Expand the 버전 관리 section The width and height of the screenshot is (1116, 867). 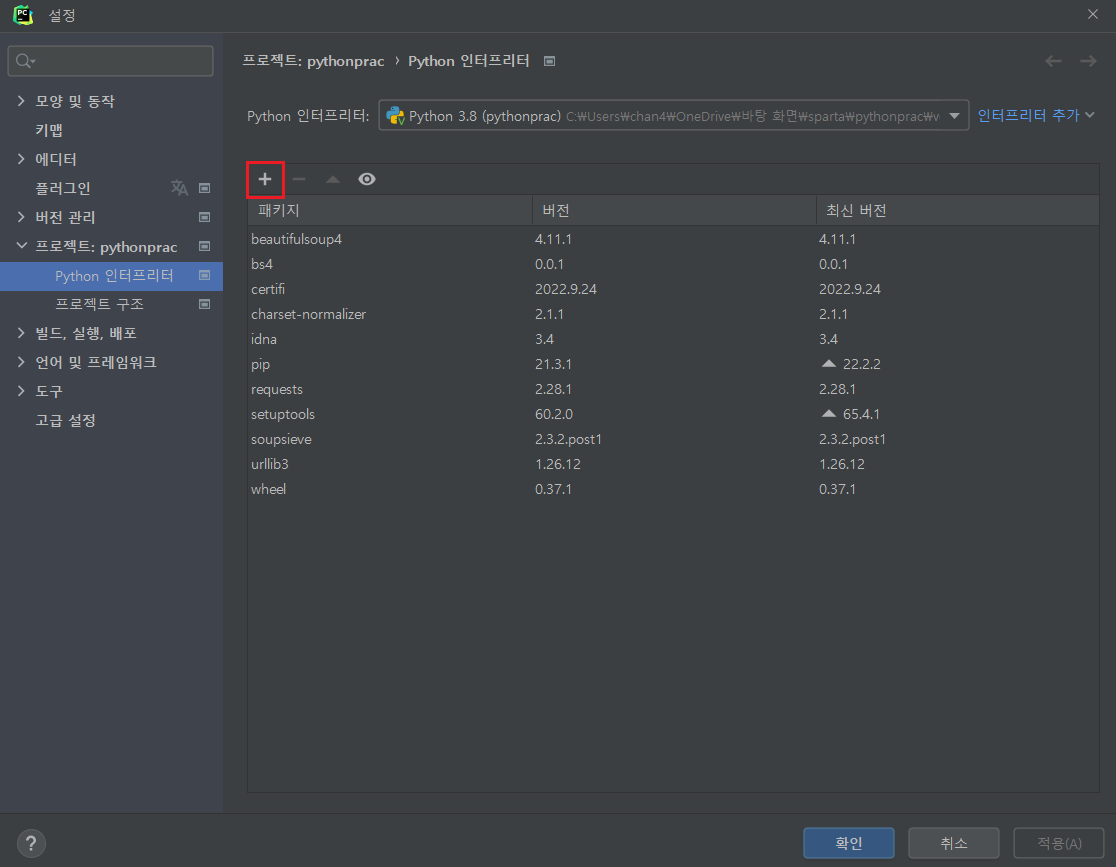21,217
